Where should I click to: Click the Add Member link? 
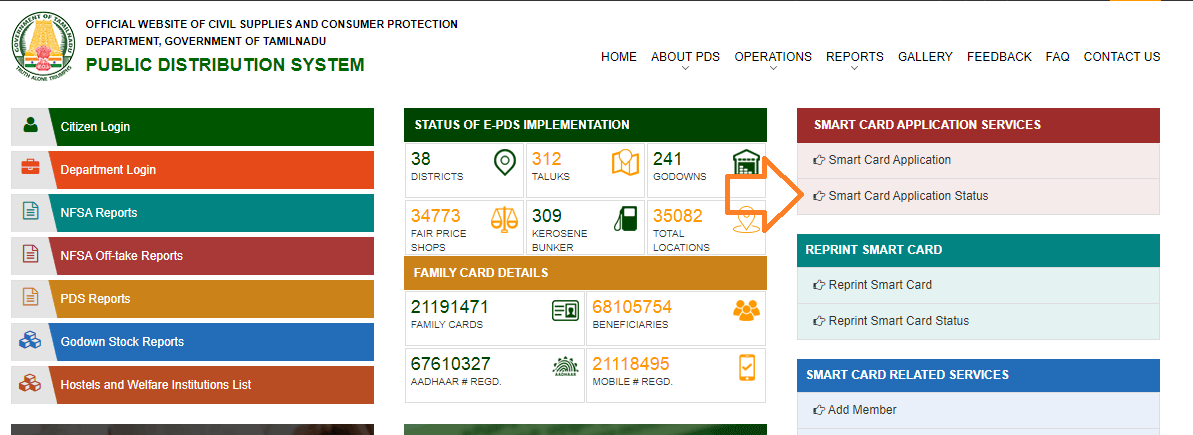[x=861, y=410]
